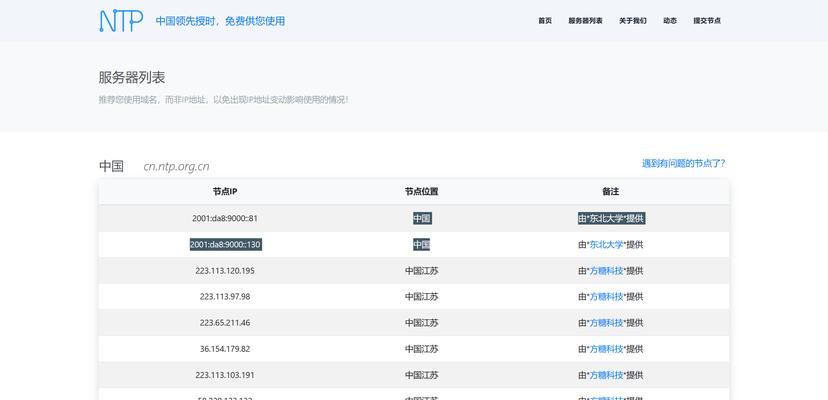Click 中国江苏 in the 223.113.103.191 row
The width and height of the screenshot is (828, 400).
pyautogui.click(x=421, y=375)
